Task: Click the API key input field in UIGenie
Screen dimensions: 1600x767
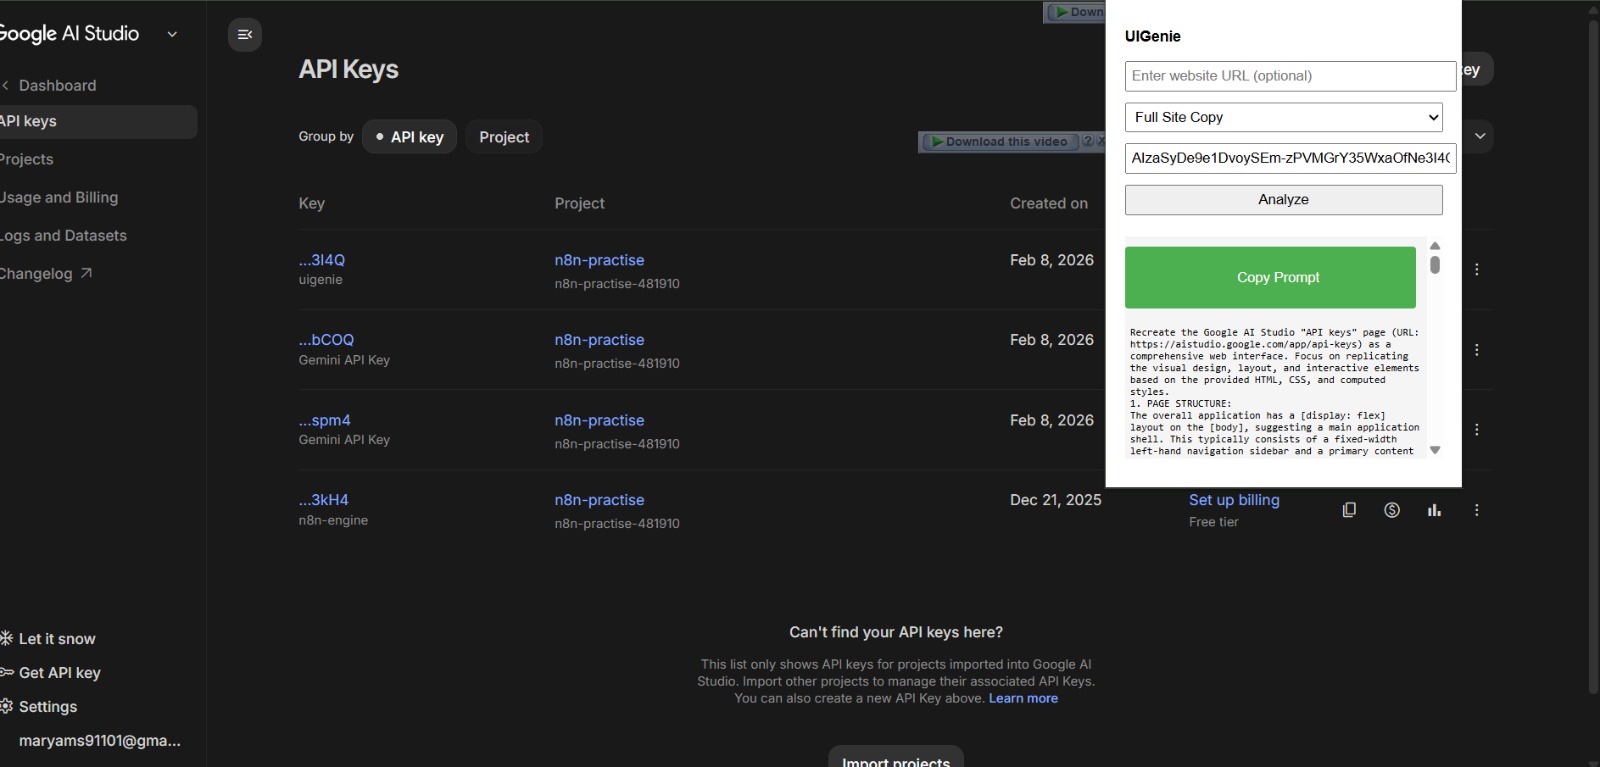Action: (1290, 158)
